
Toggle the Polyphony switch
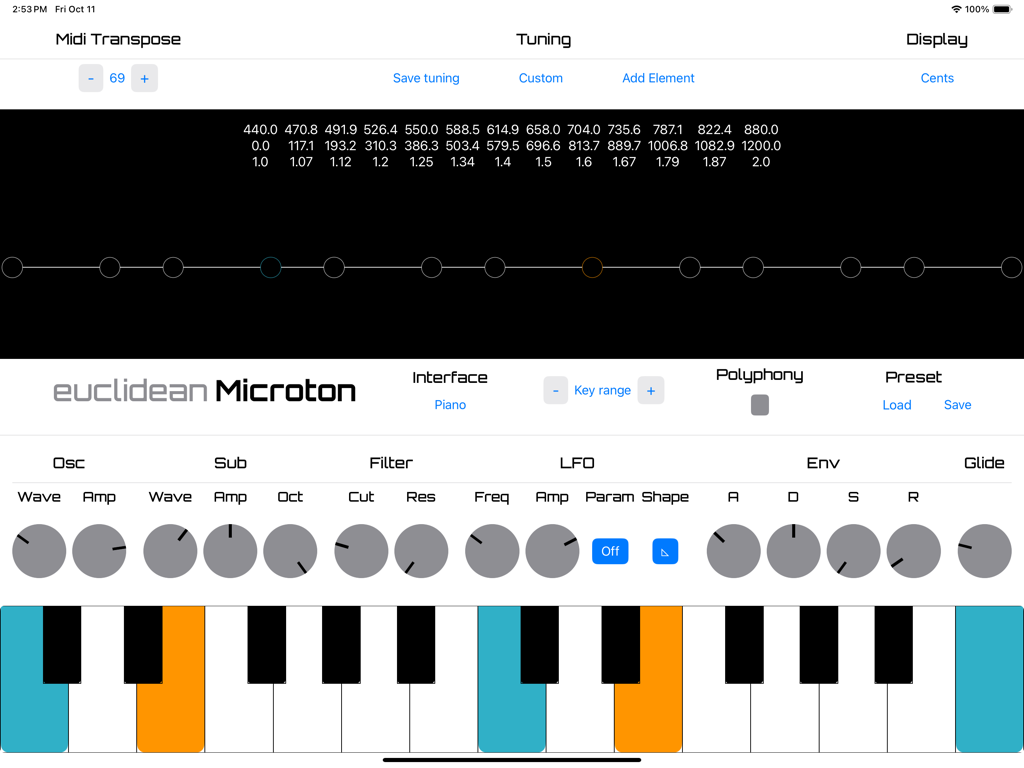759,405
